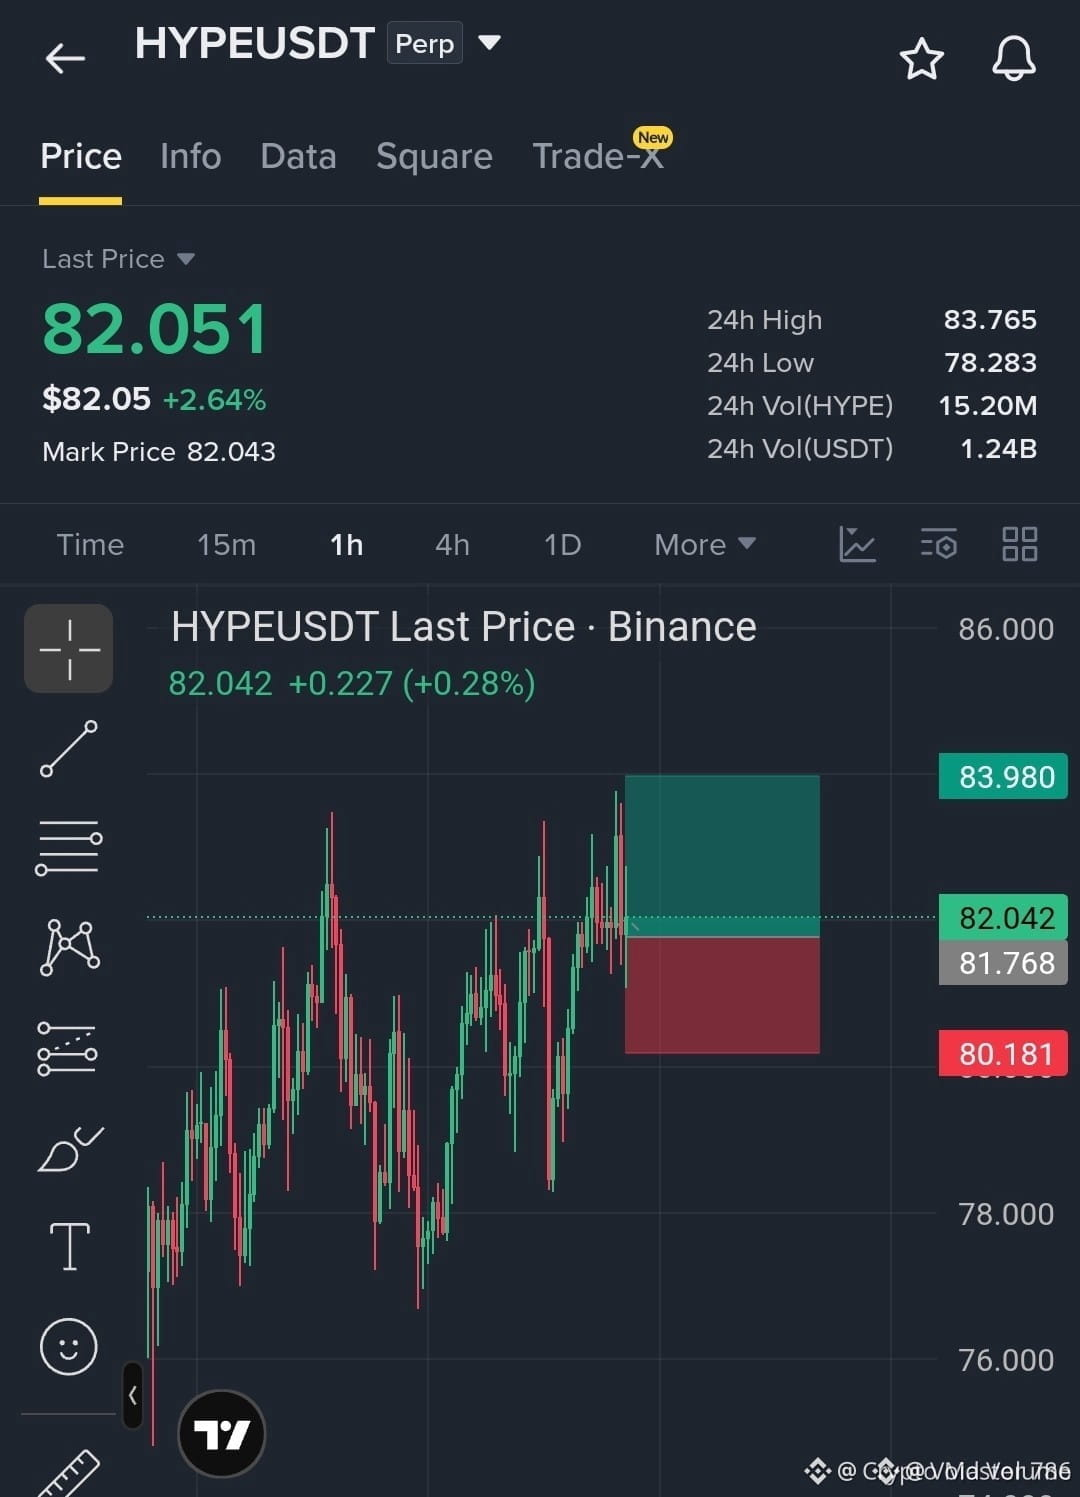Go back using the arrow icon

[x=65, y=58]
